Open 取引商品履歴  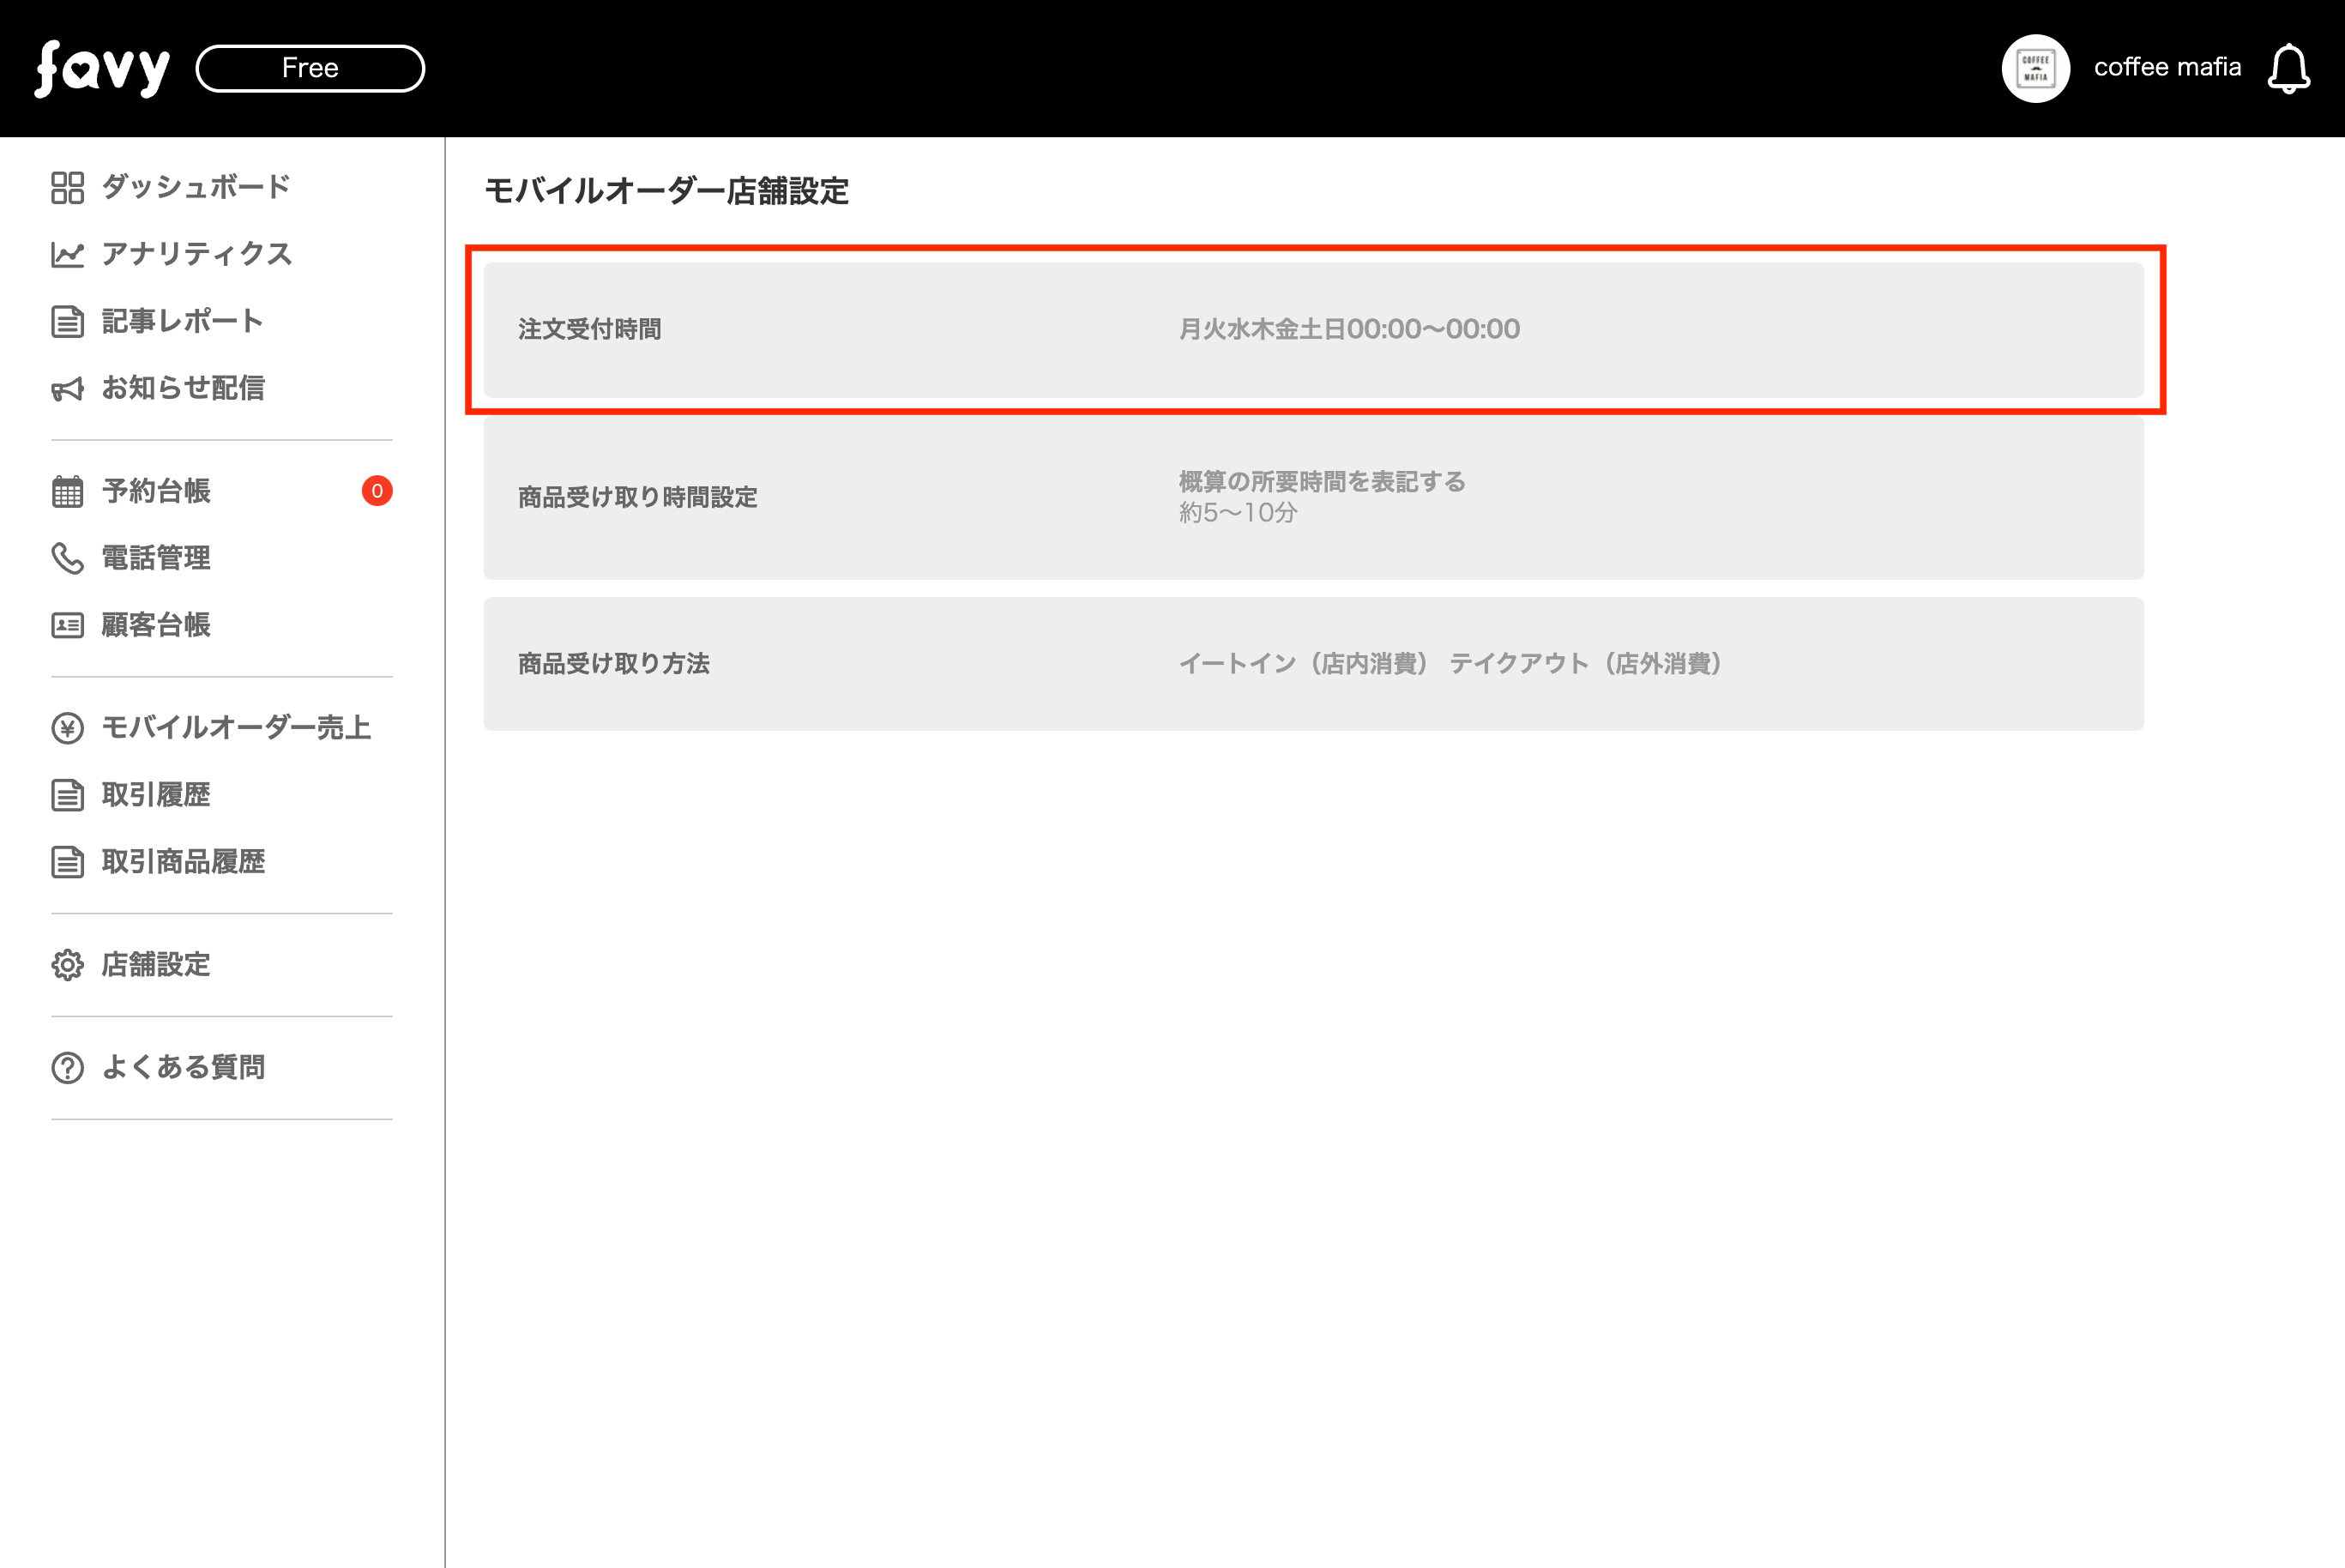pos(183,862)
